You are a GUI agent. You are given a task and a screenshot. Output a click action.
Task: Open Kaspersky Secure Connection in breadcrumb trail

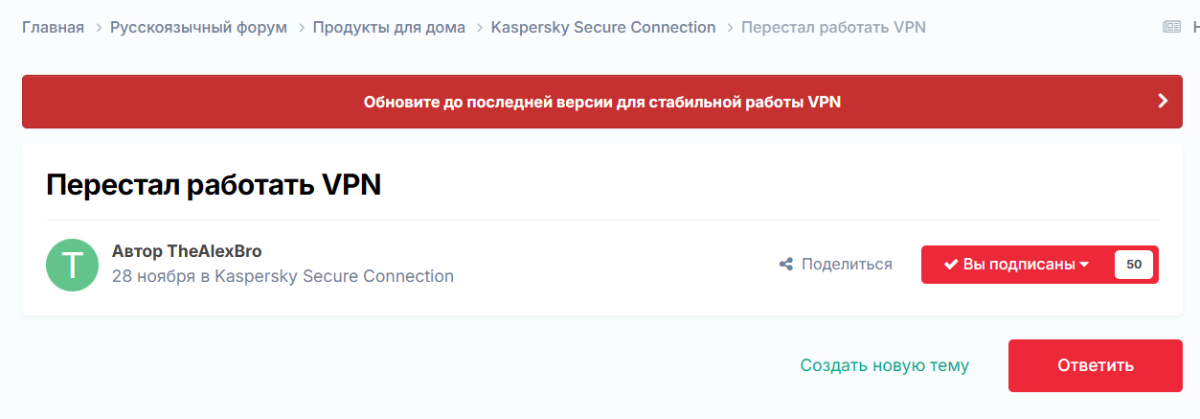(603, 27)
